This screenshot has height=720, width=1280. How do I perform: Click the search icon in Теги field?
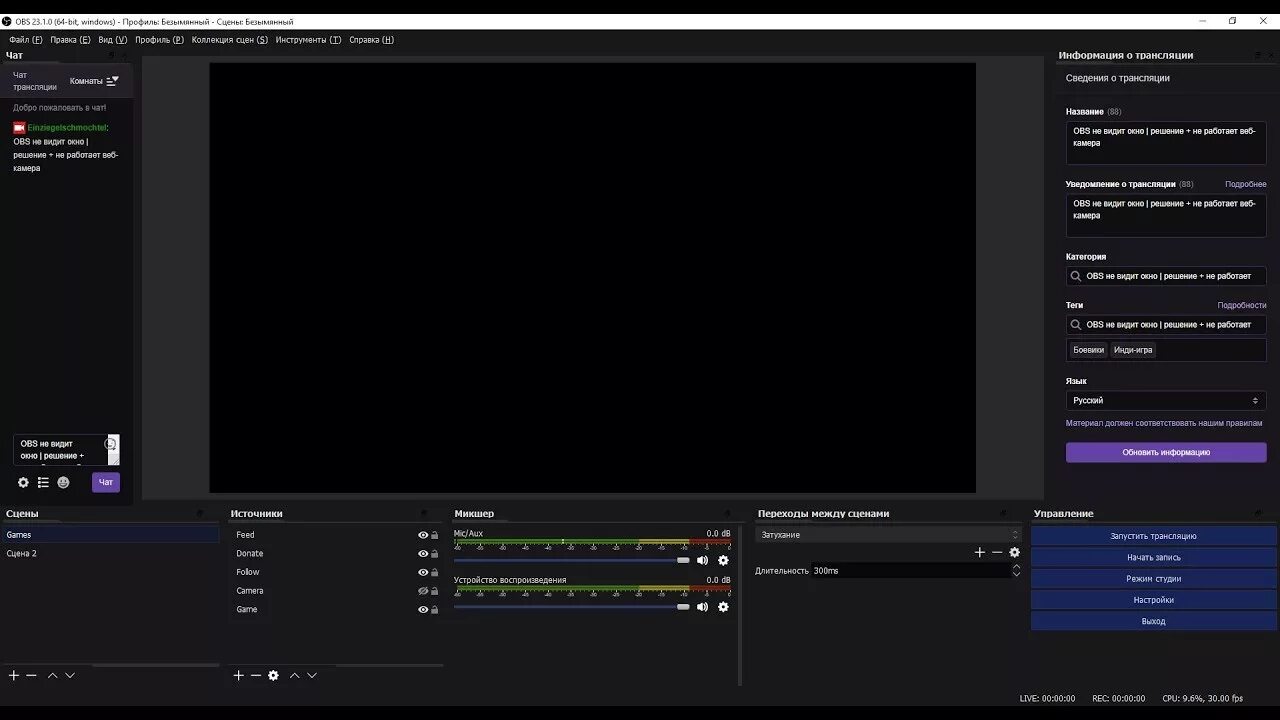pyautogui.click(x=1076, y=324)
